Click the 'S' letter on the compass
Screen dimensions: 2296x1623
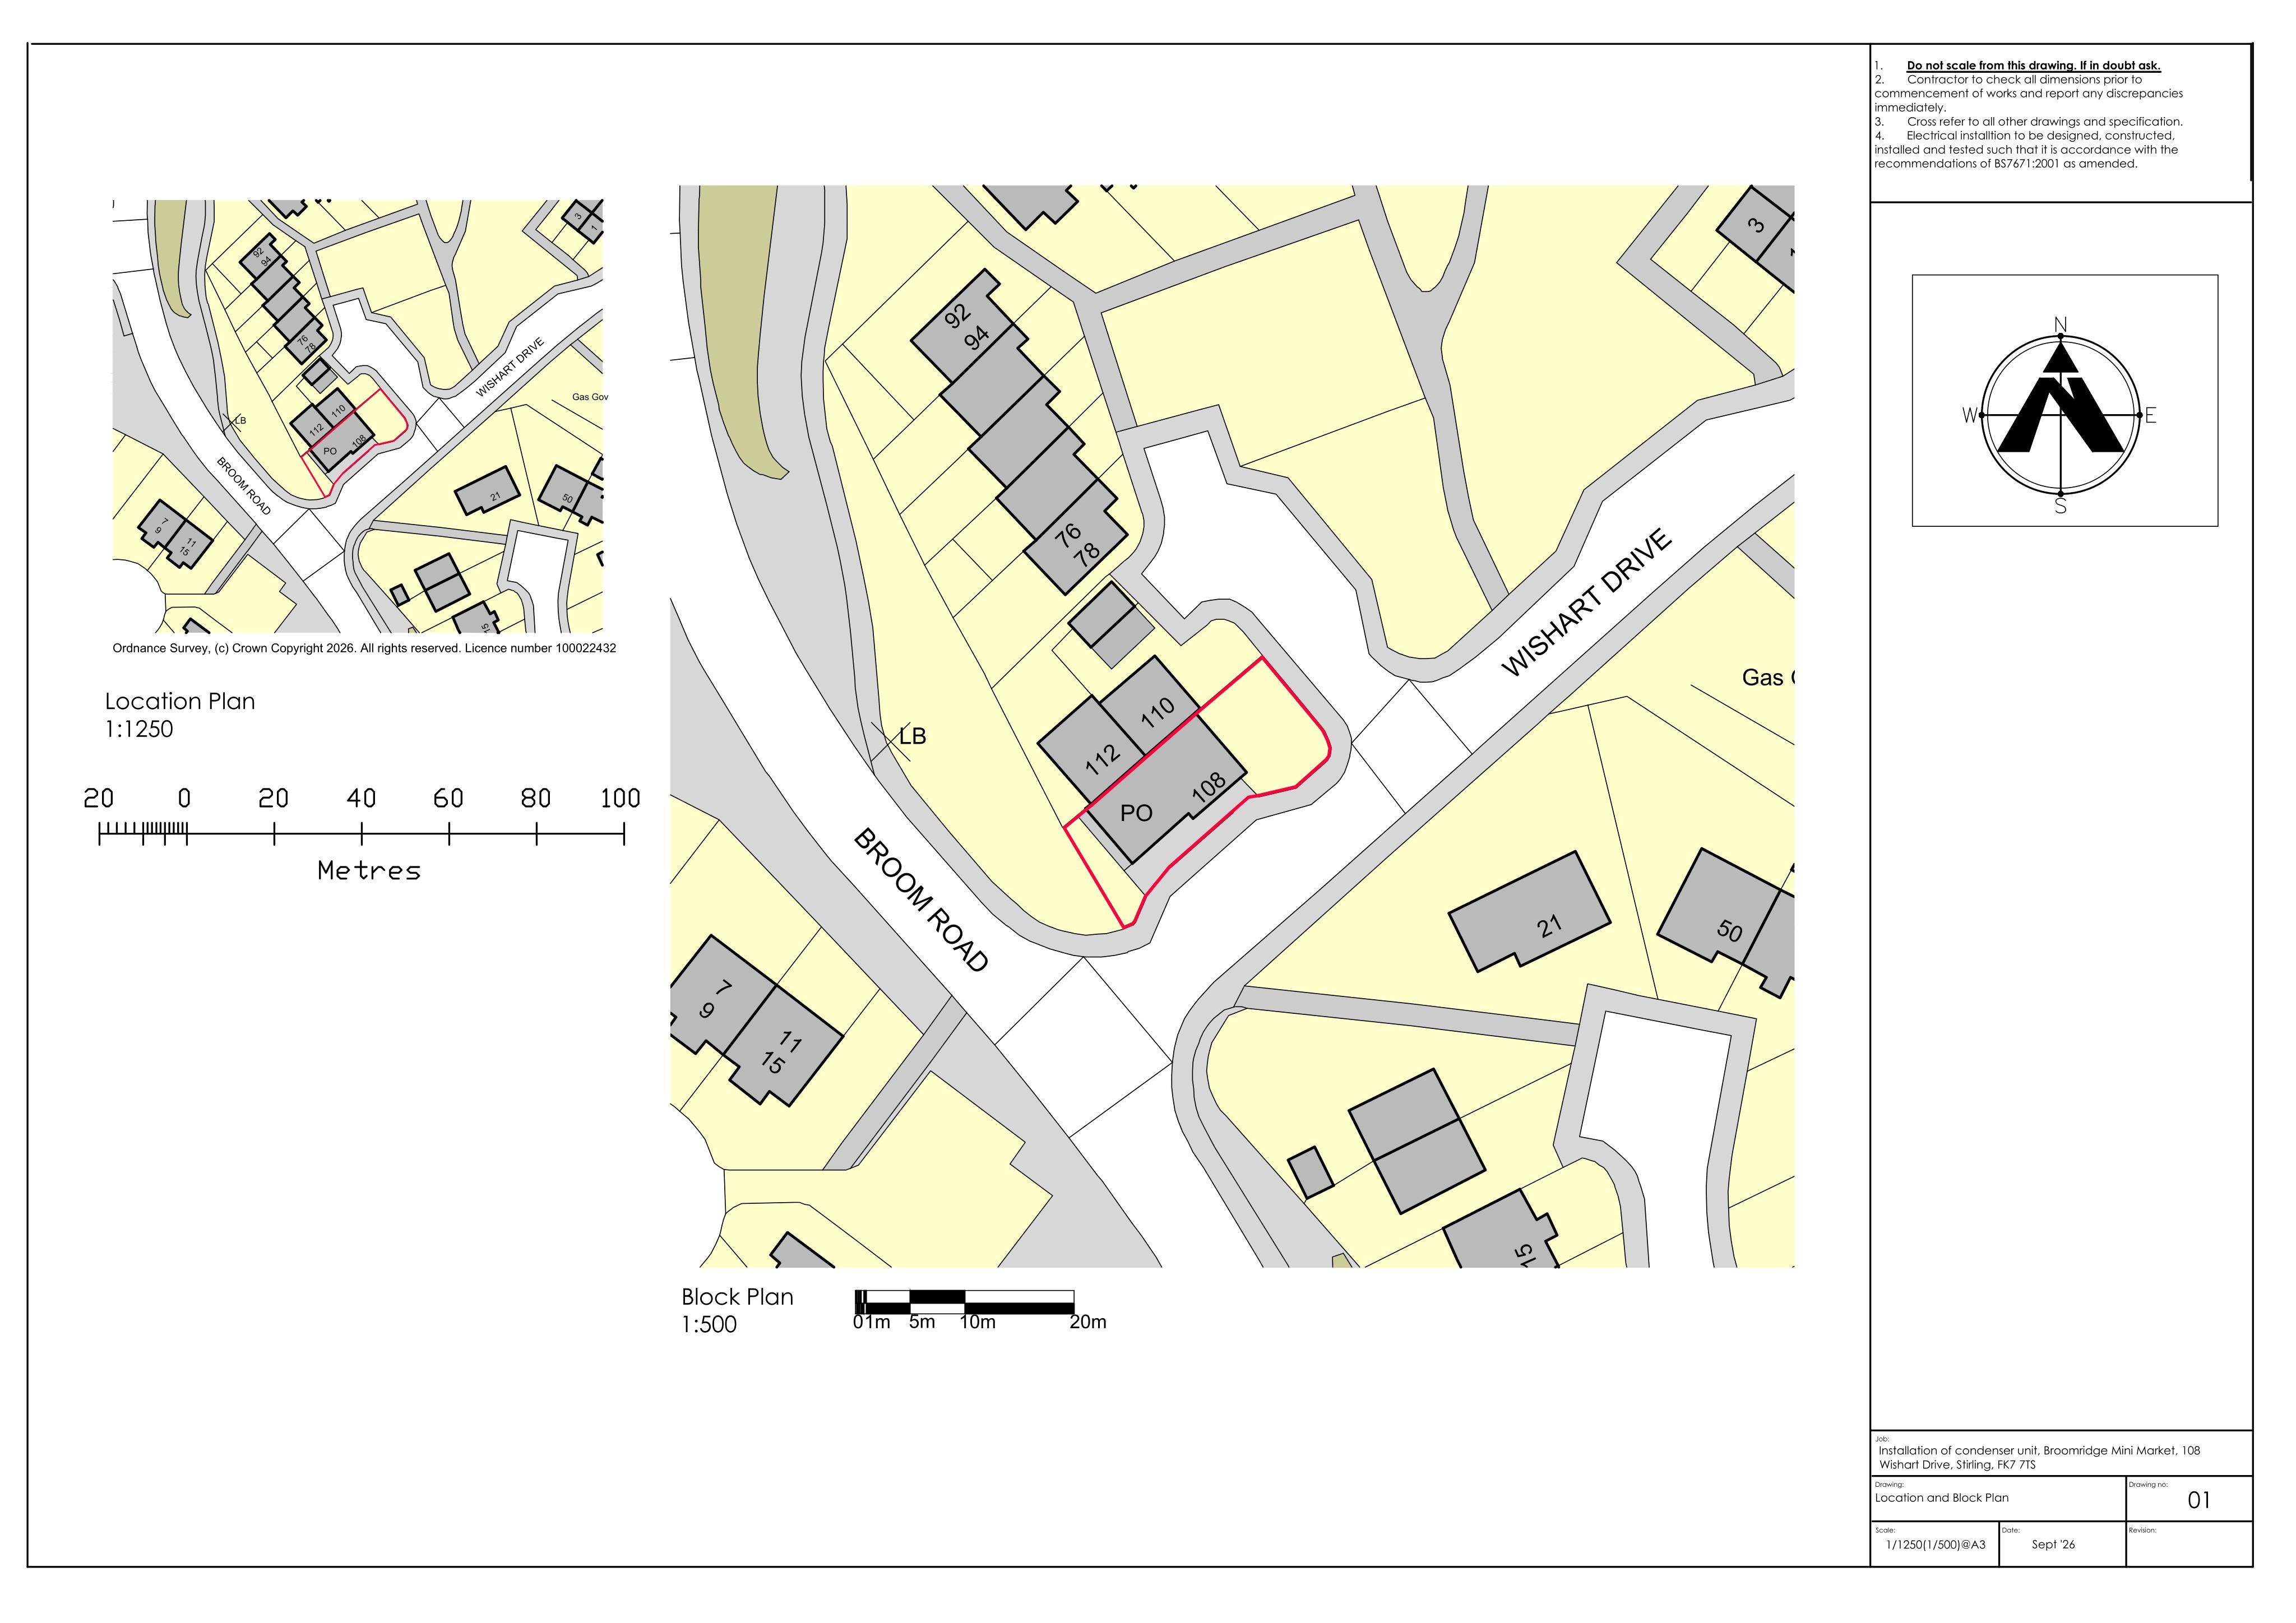pos(2060,507)
